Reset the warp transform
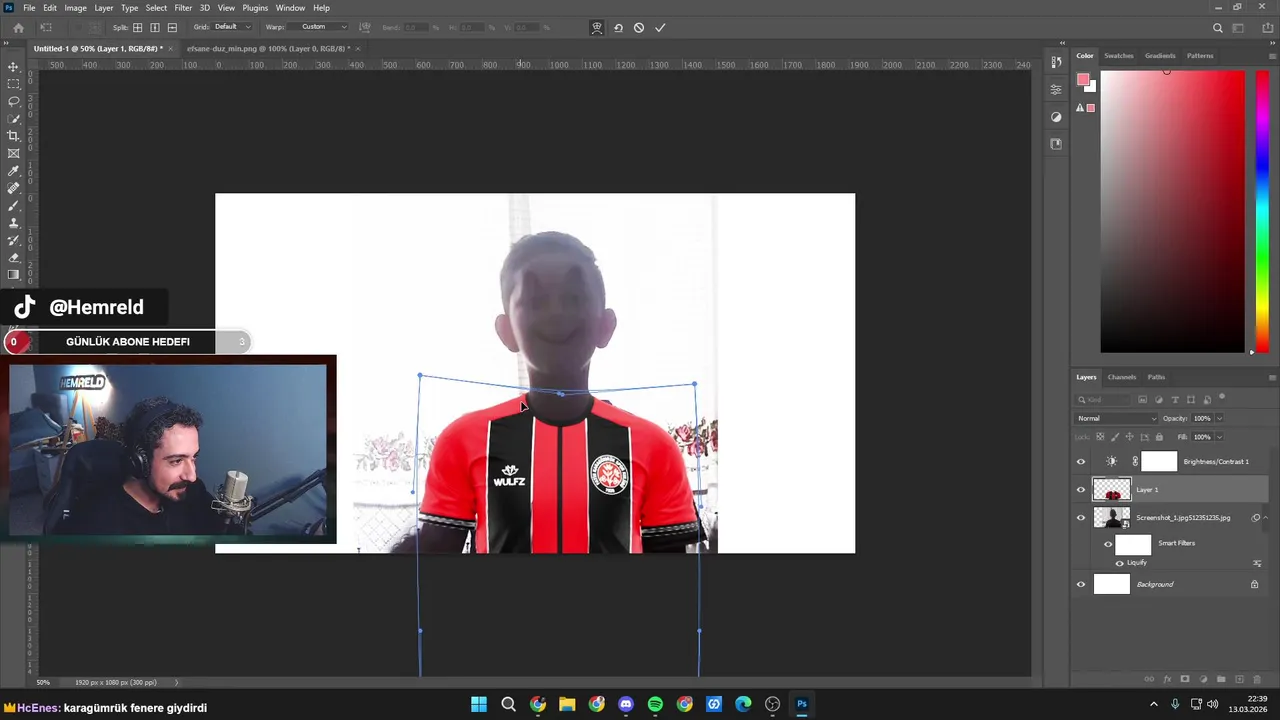 click(618, 28)
